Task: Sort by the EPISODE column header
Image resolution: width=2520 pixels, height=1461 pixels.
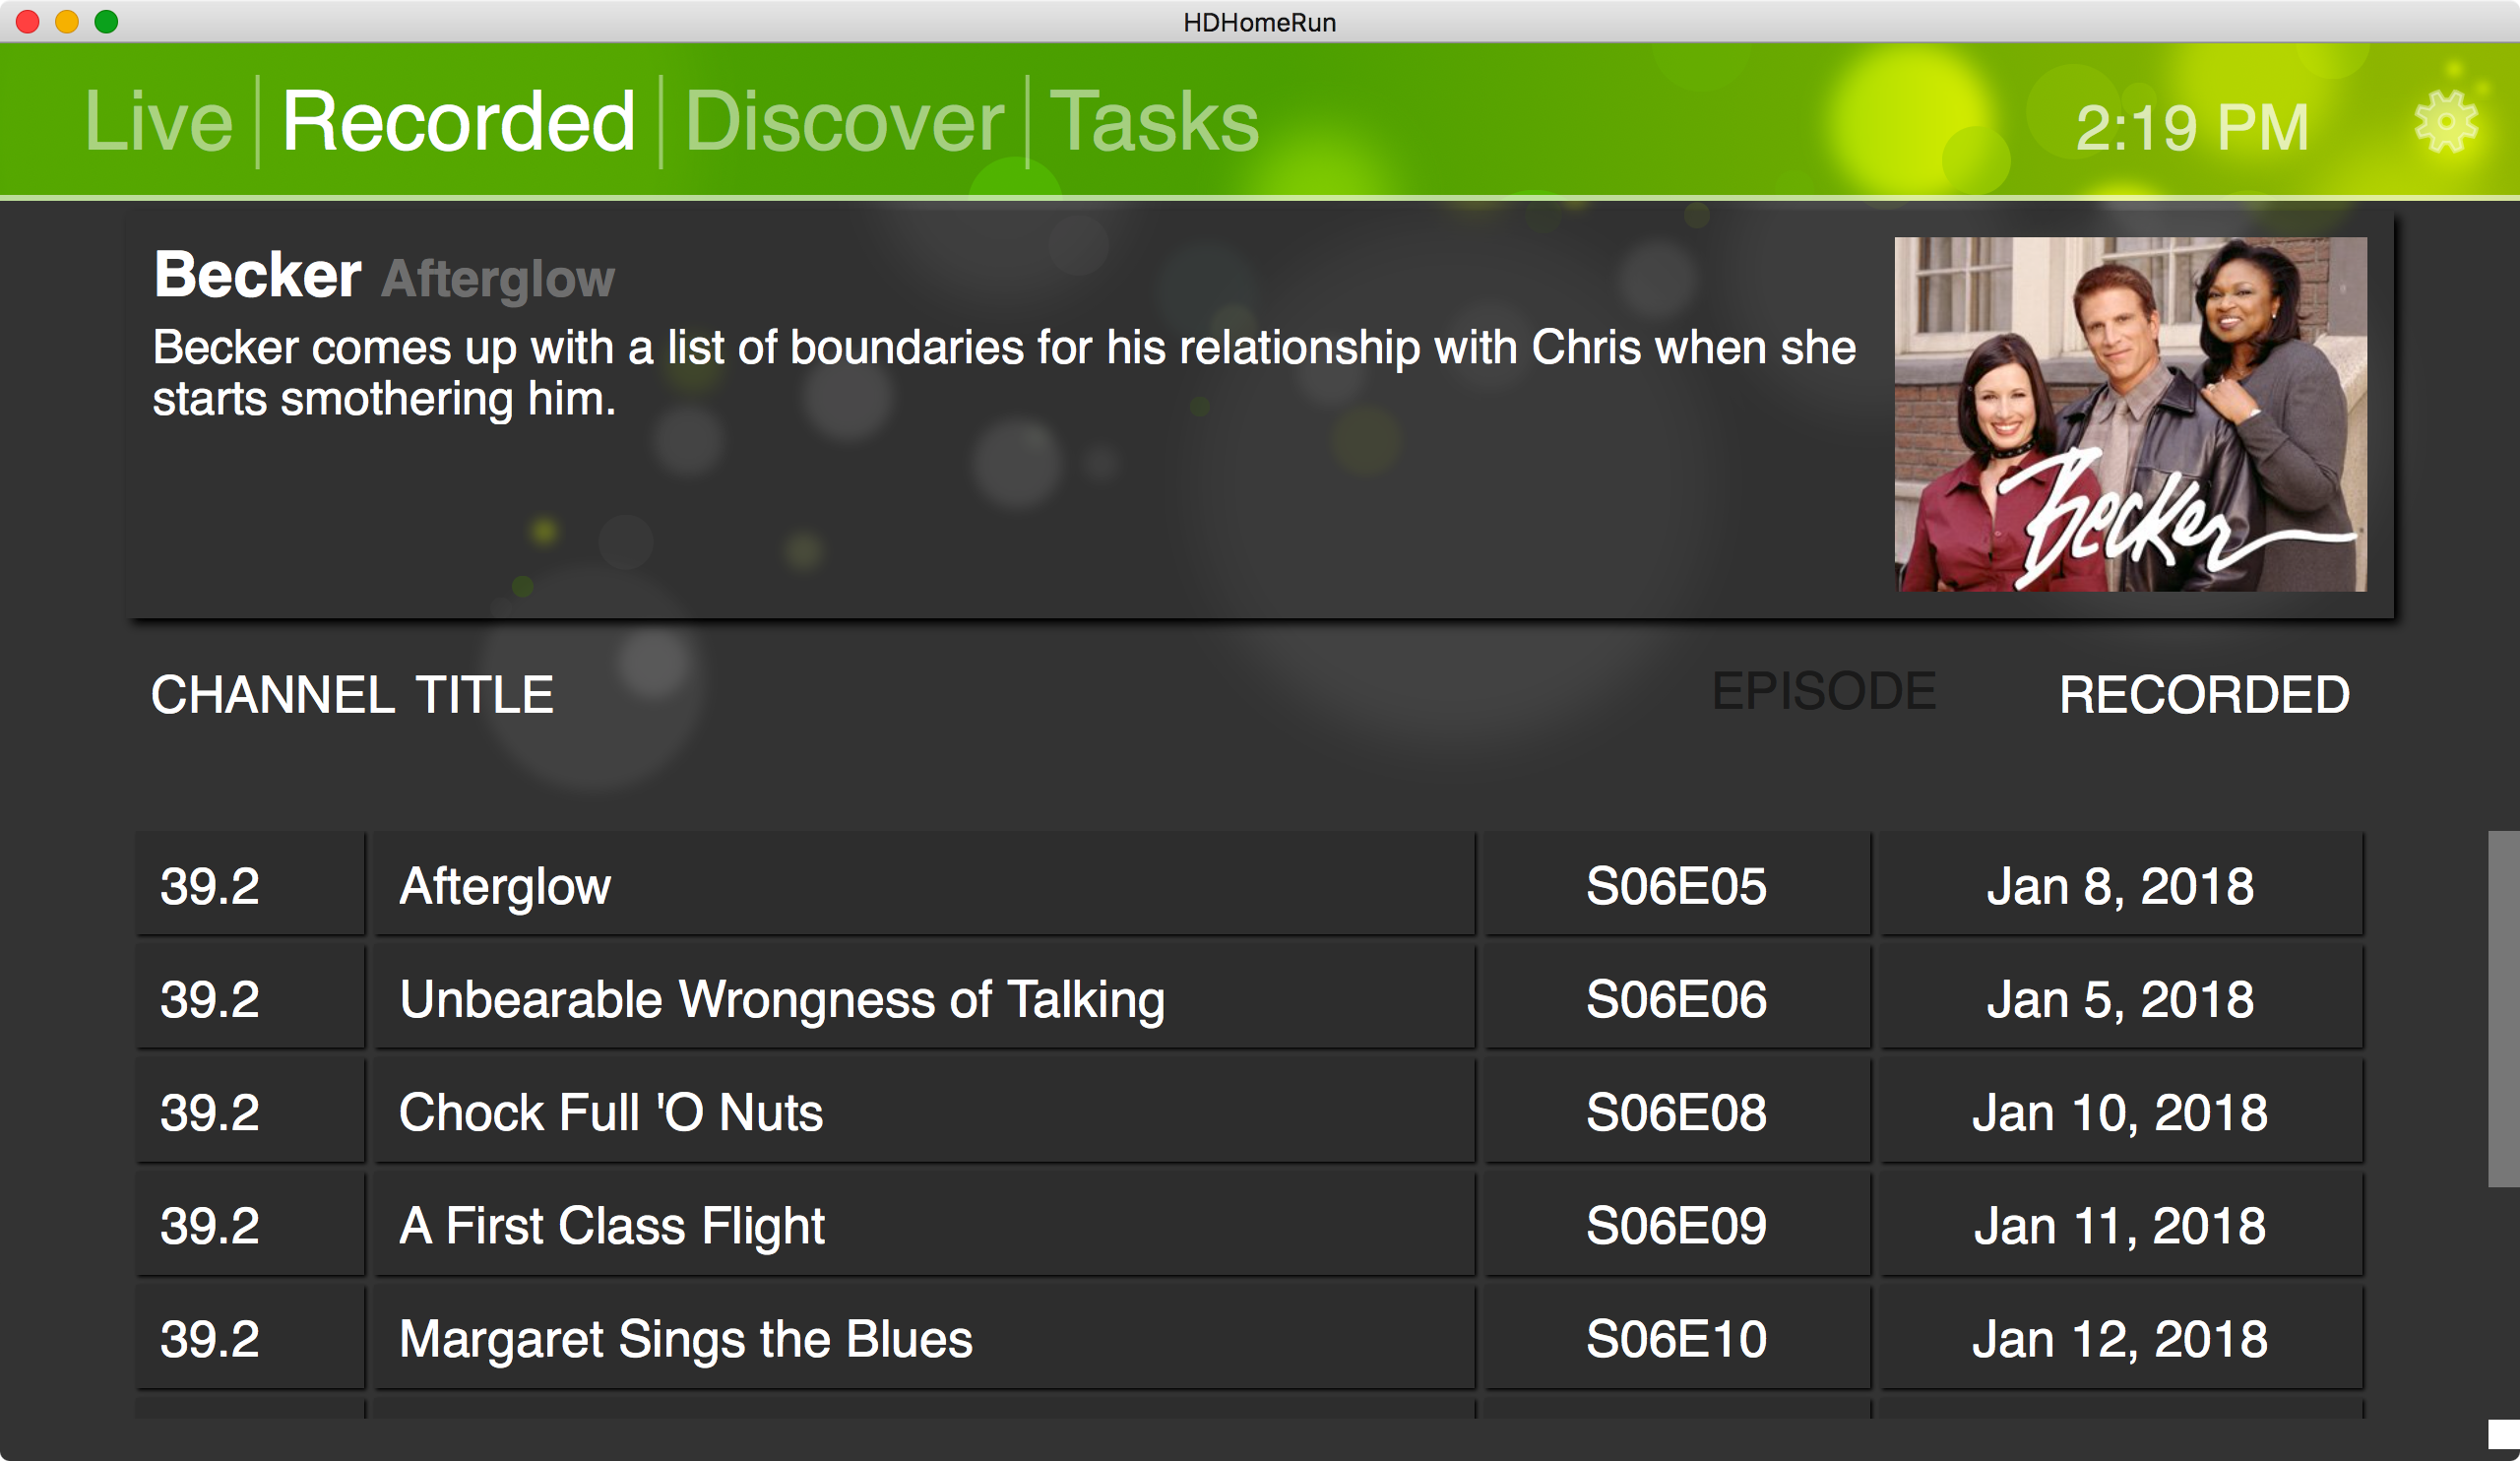Action: 1824,691
